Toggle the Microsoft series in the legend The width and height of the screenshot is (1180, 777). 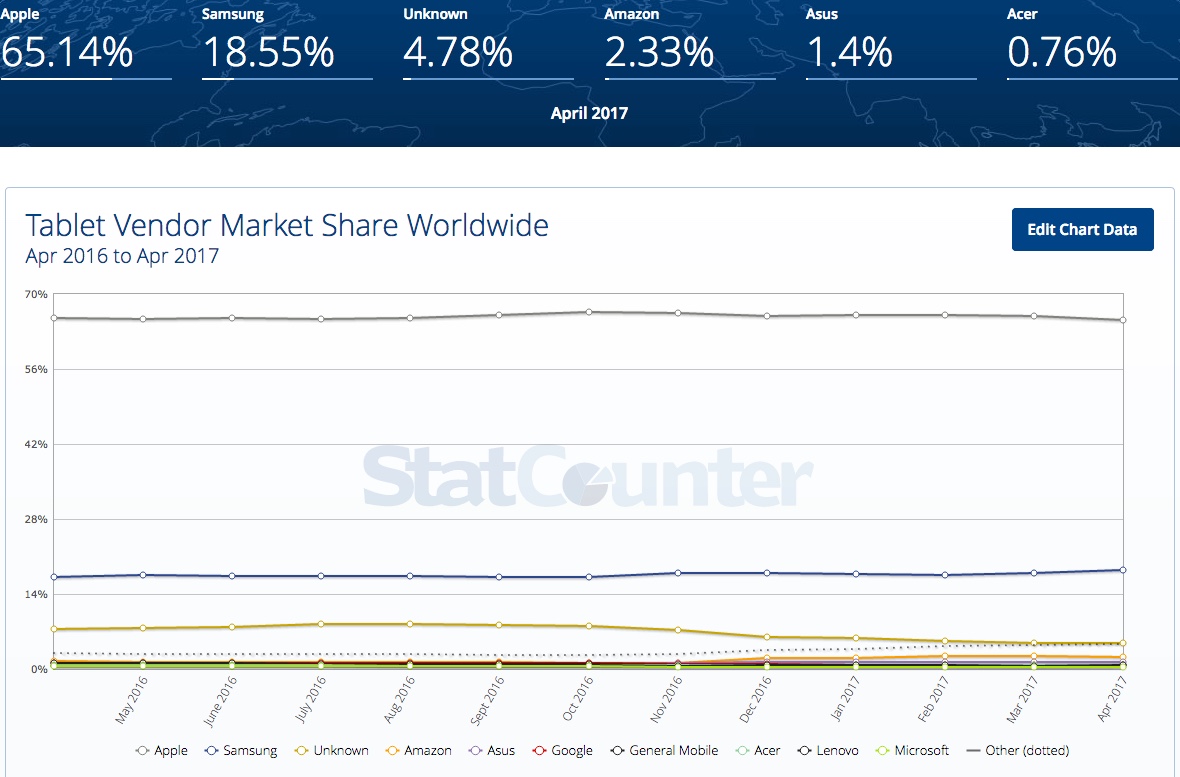[912, 751]
